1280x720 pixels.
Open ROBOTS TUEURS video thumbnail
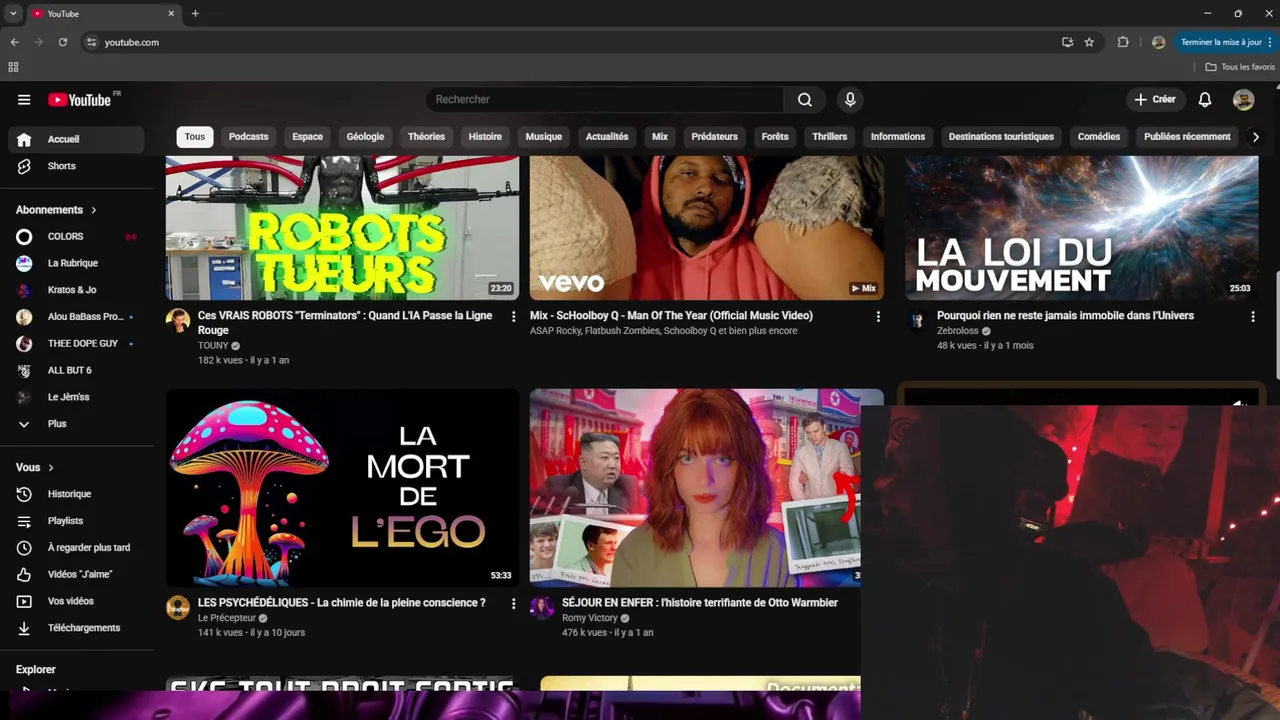pos(342,228)
